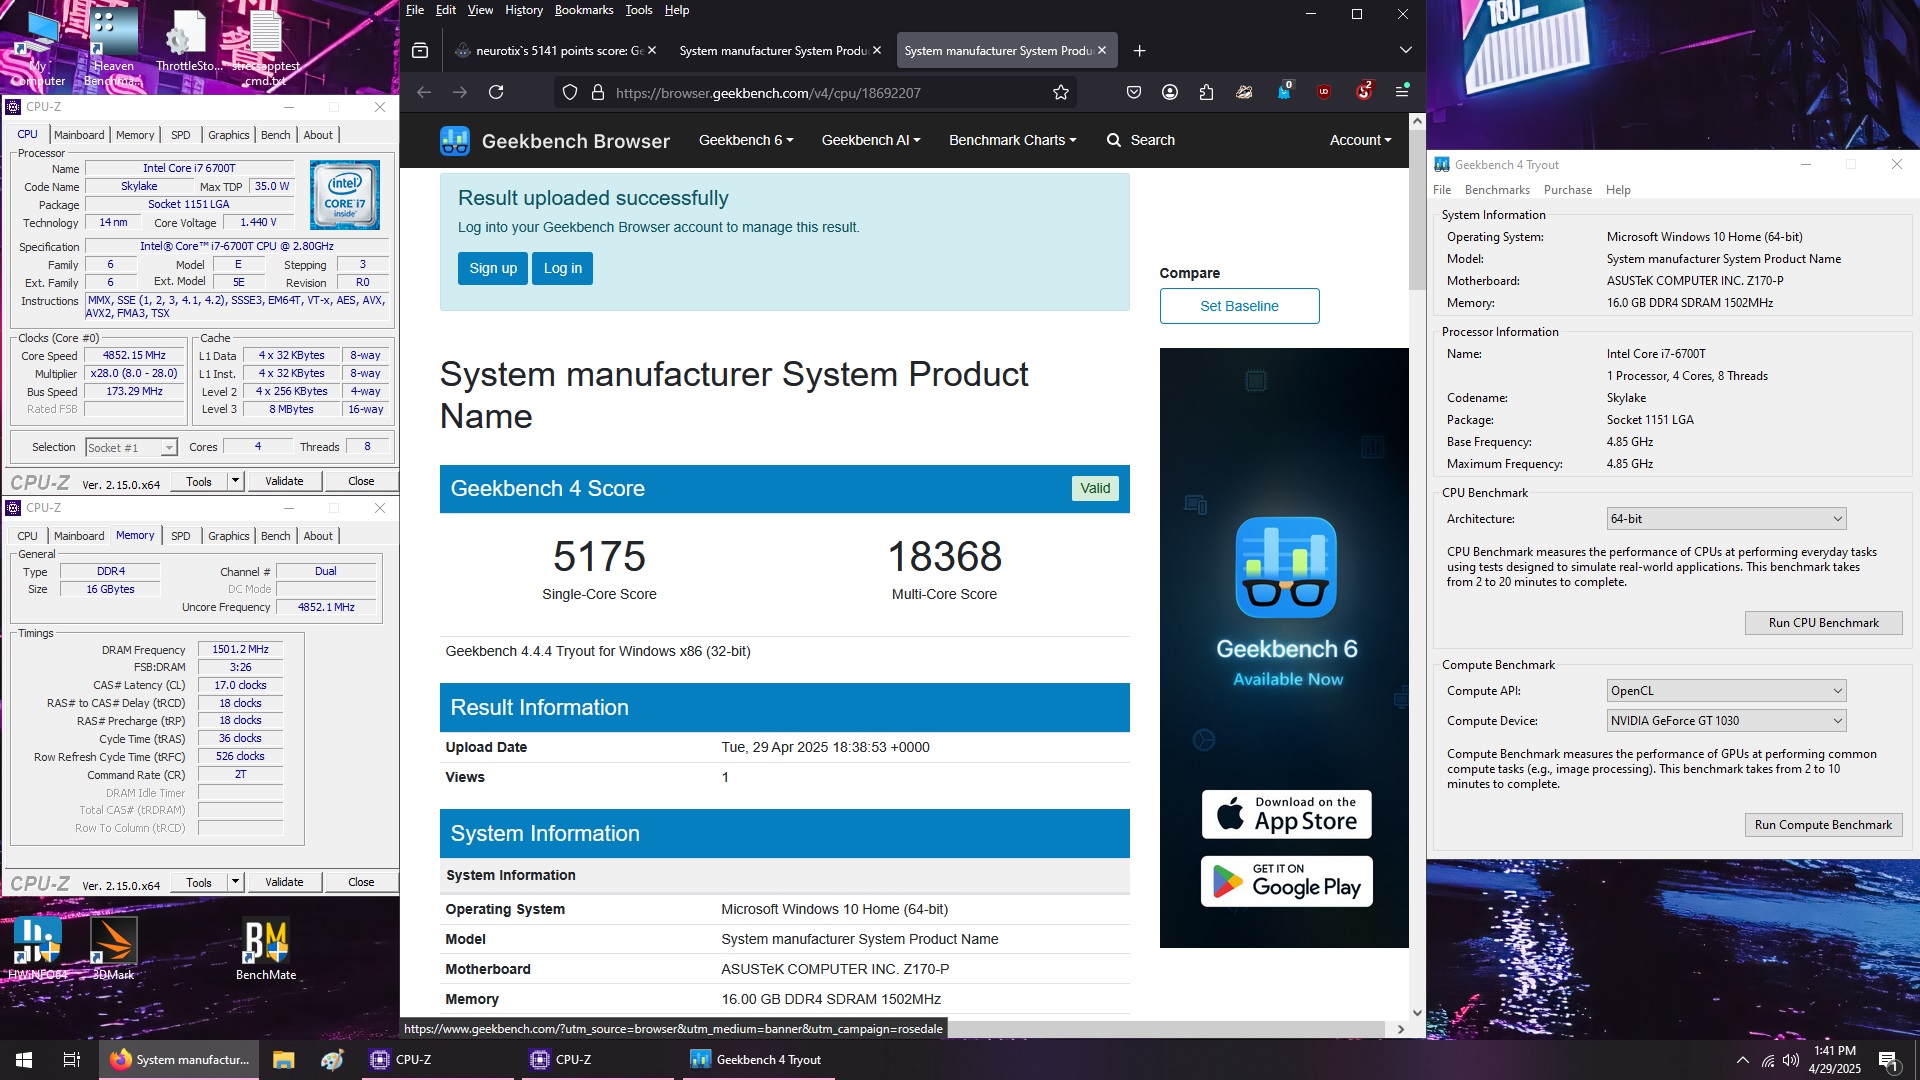
Task: Open File Explorer from the taskbar
Action: coord(284,1060)
